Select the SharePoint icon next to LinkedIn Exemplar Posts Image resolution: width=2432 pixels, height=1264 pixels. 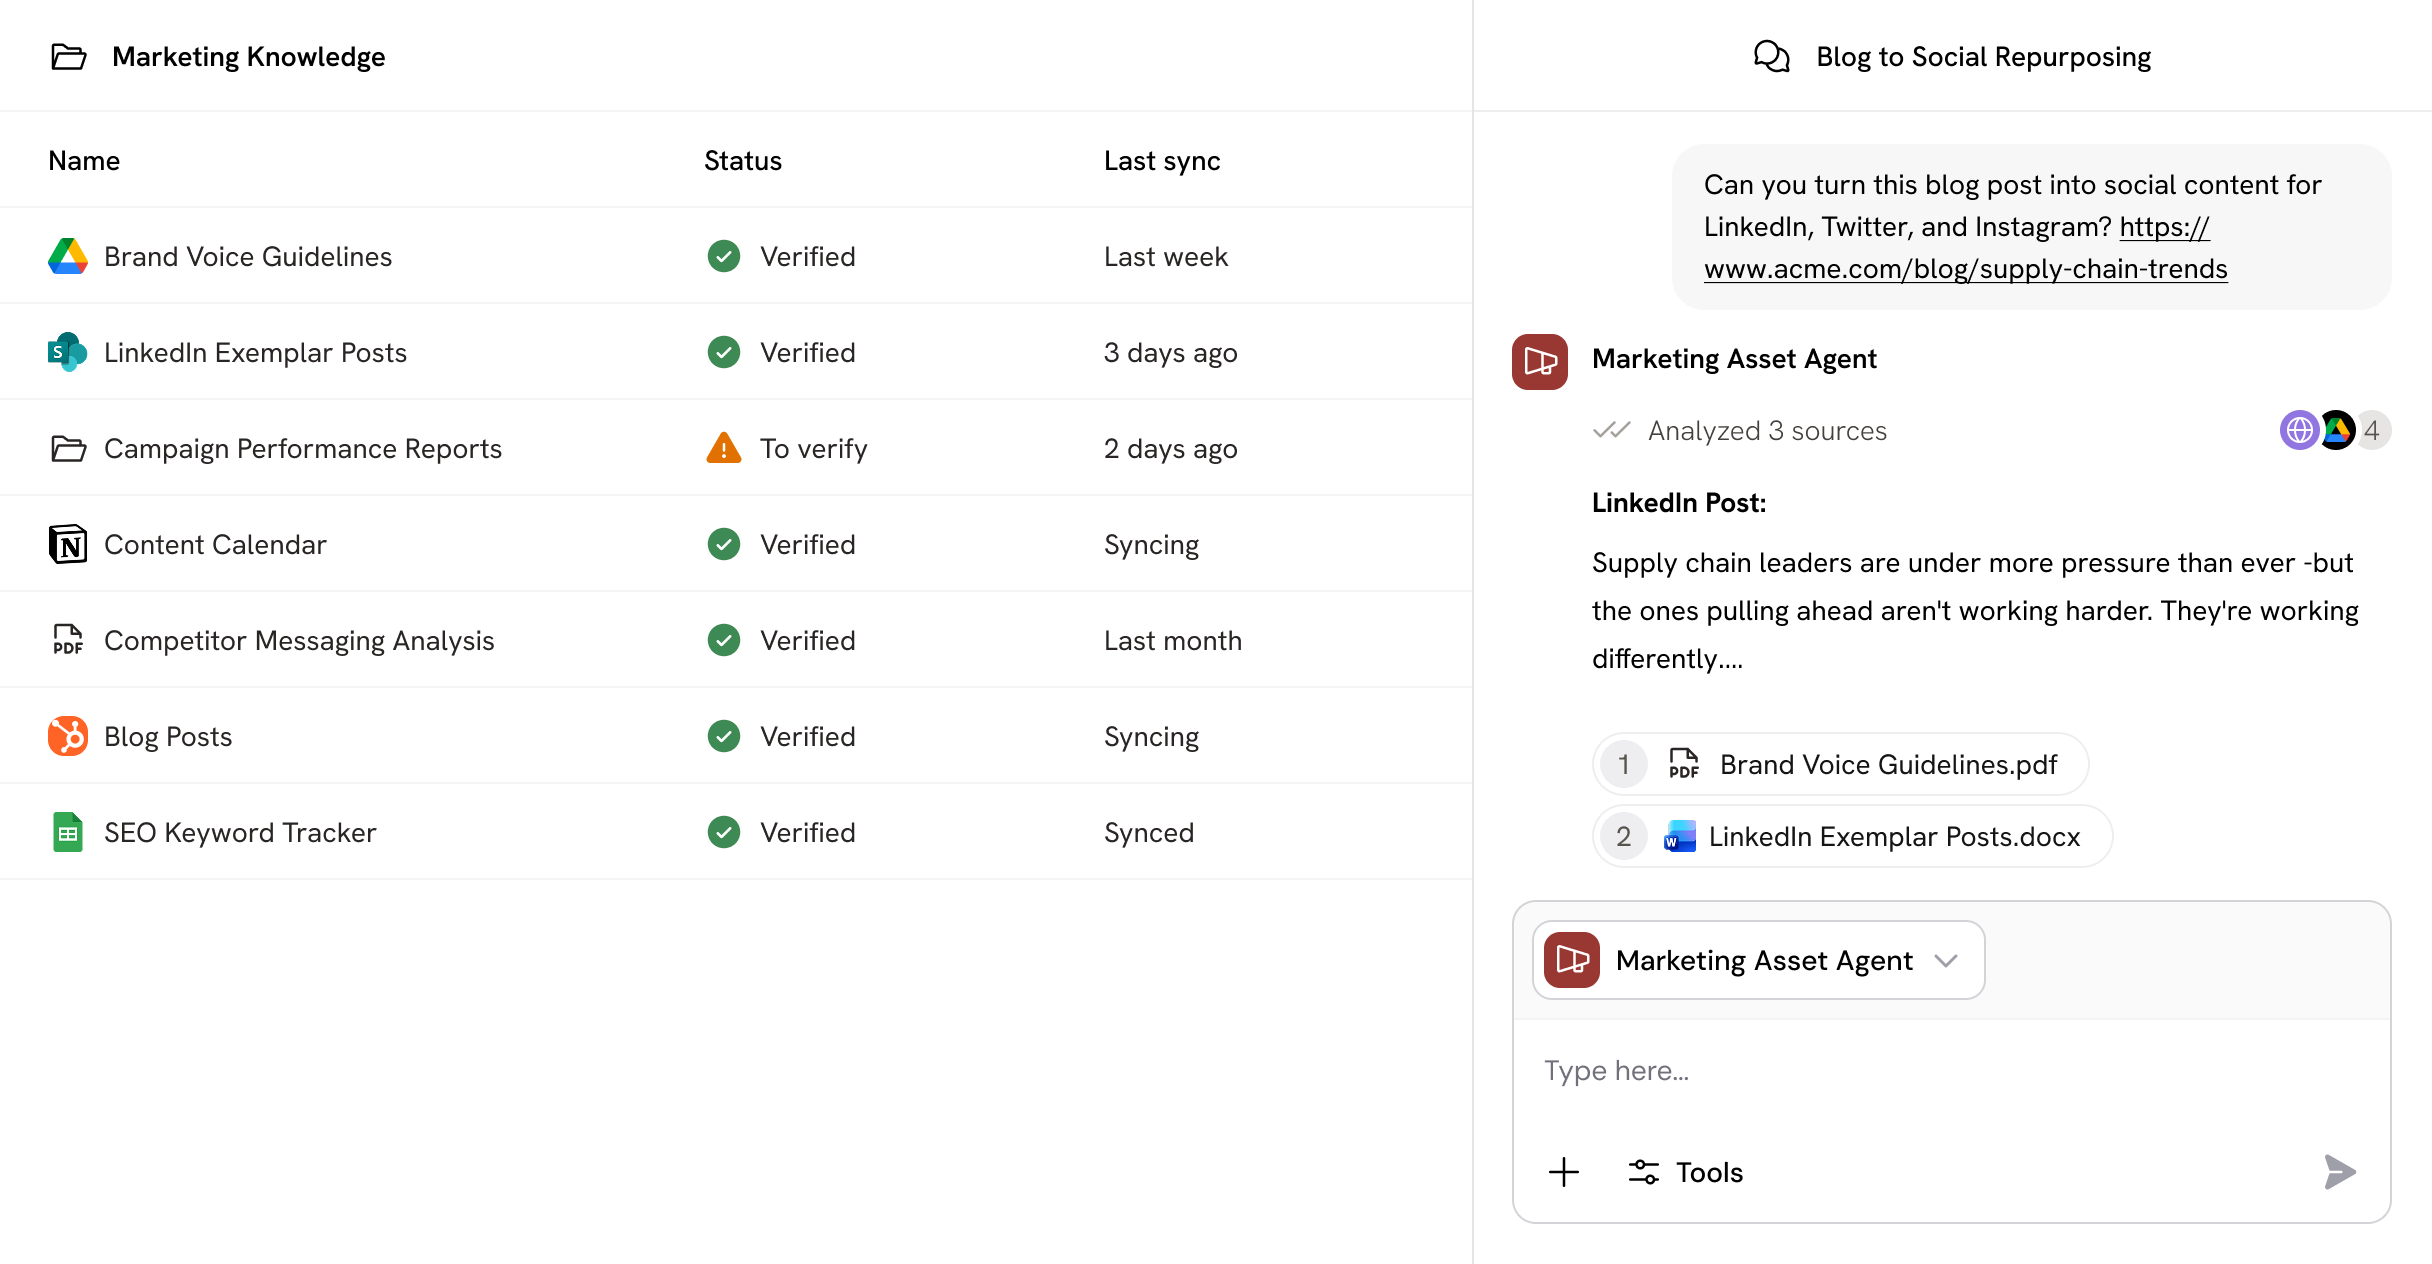67,352
